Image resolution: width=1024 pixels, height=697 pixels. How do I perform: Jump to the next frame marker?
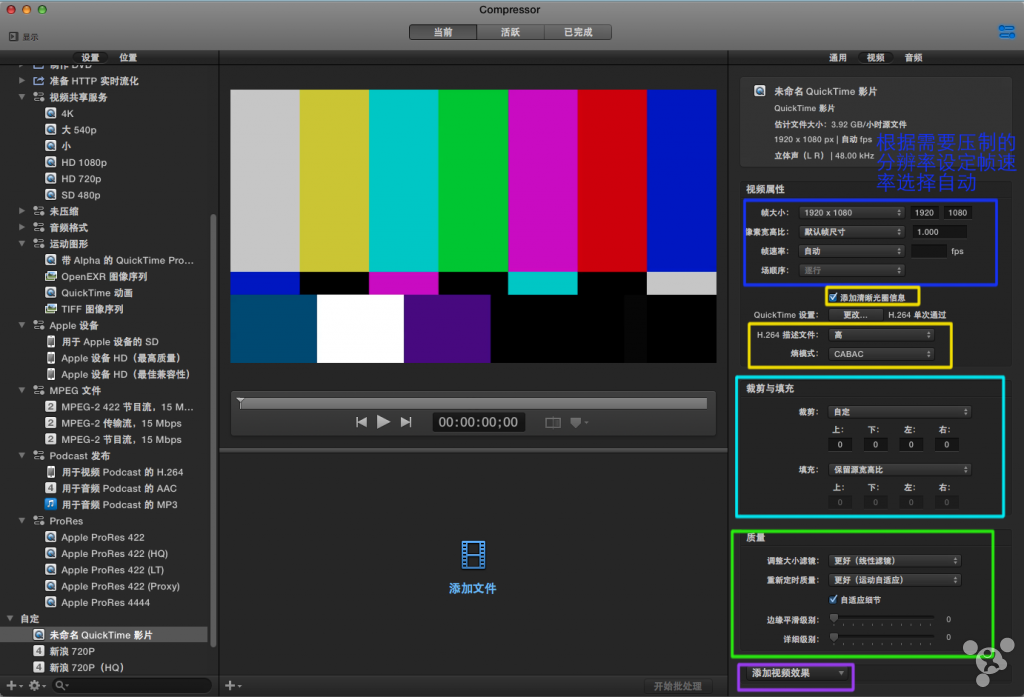[x=406, y=422]
